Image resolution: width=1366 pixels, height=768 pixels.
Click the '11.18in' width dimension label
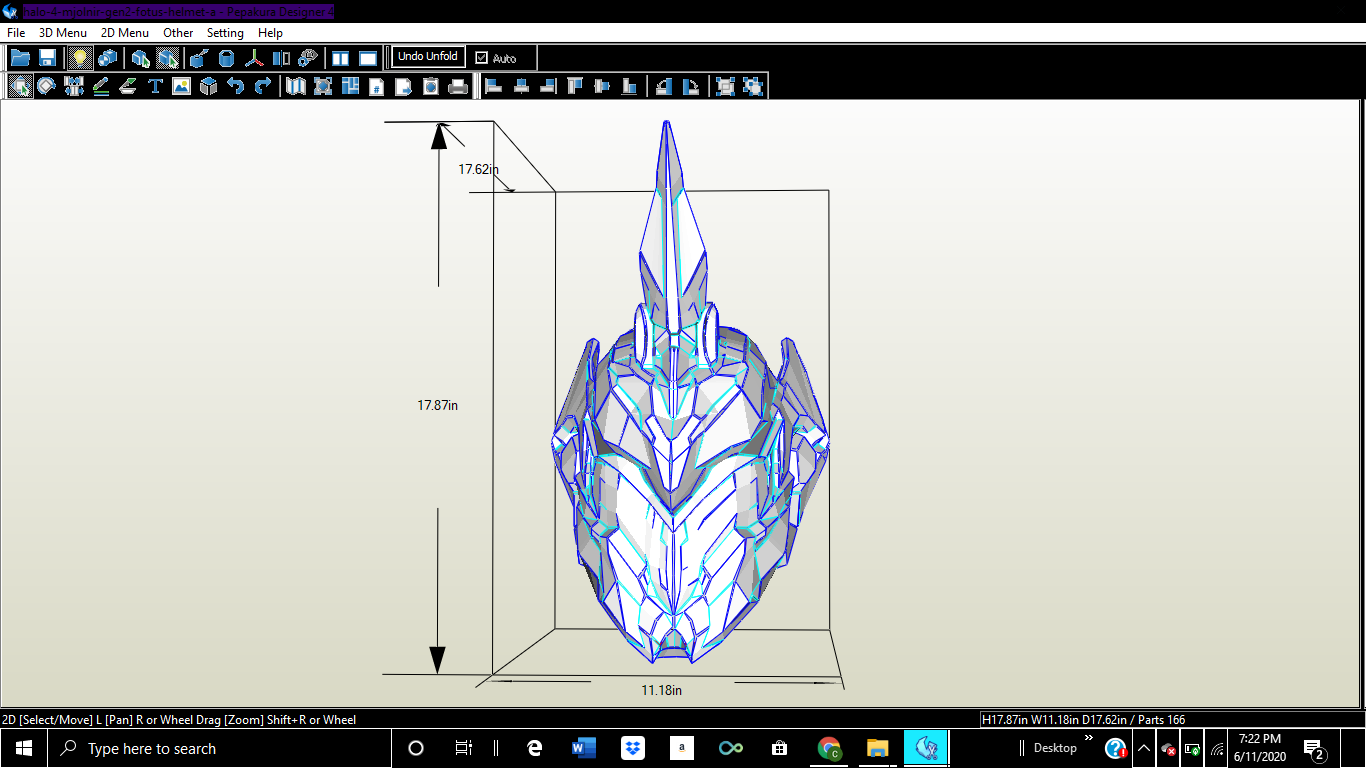662,690
